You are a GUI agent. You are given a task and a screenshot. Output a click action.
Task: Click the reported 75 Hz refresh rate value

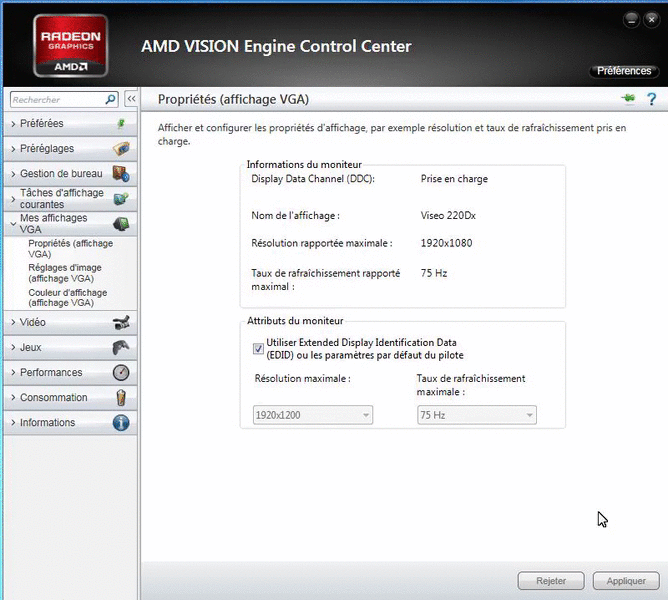click(434, 273)
